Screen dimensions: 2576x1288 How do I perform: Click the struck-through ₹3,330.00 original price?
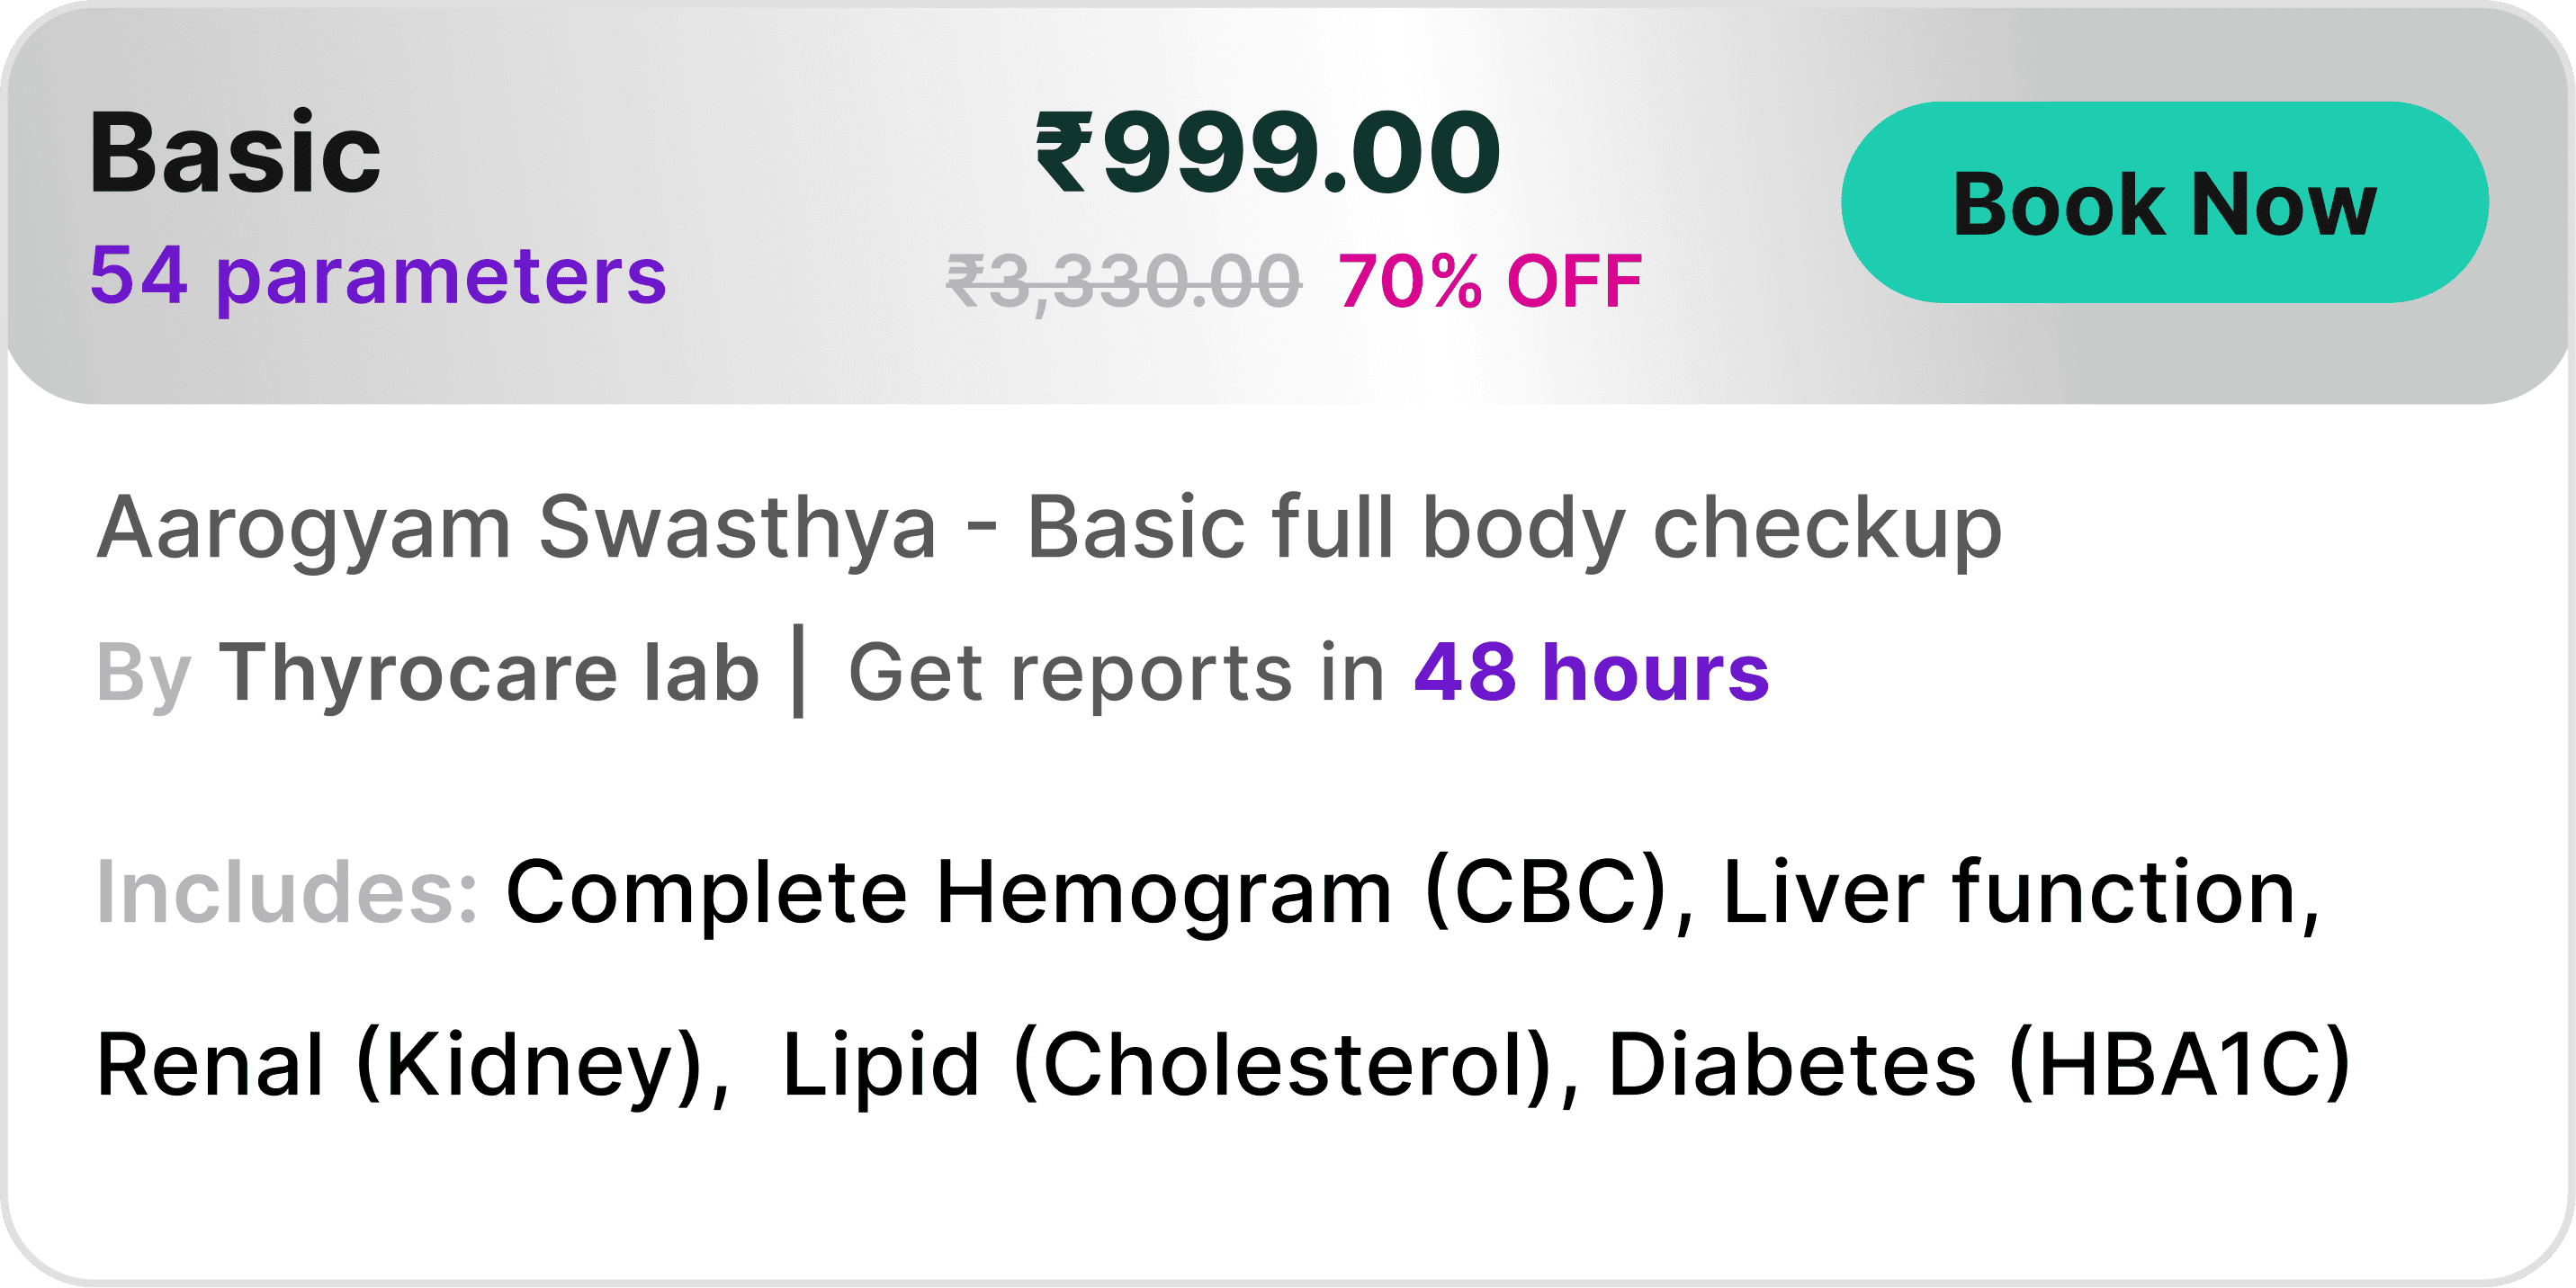point(1123,281)
